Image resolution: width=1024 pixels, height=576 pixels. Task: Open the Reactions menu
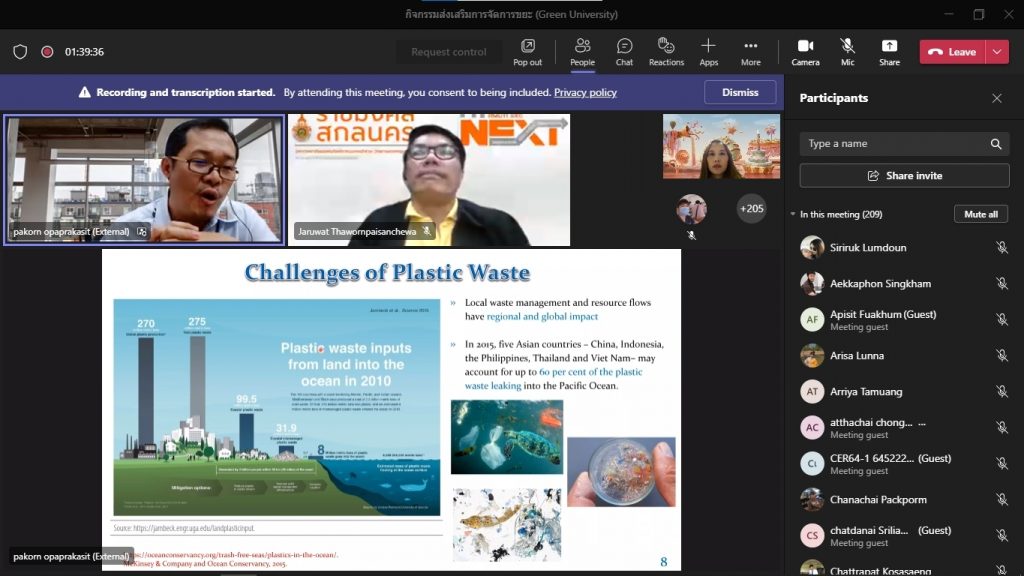tap(666, 52)
